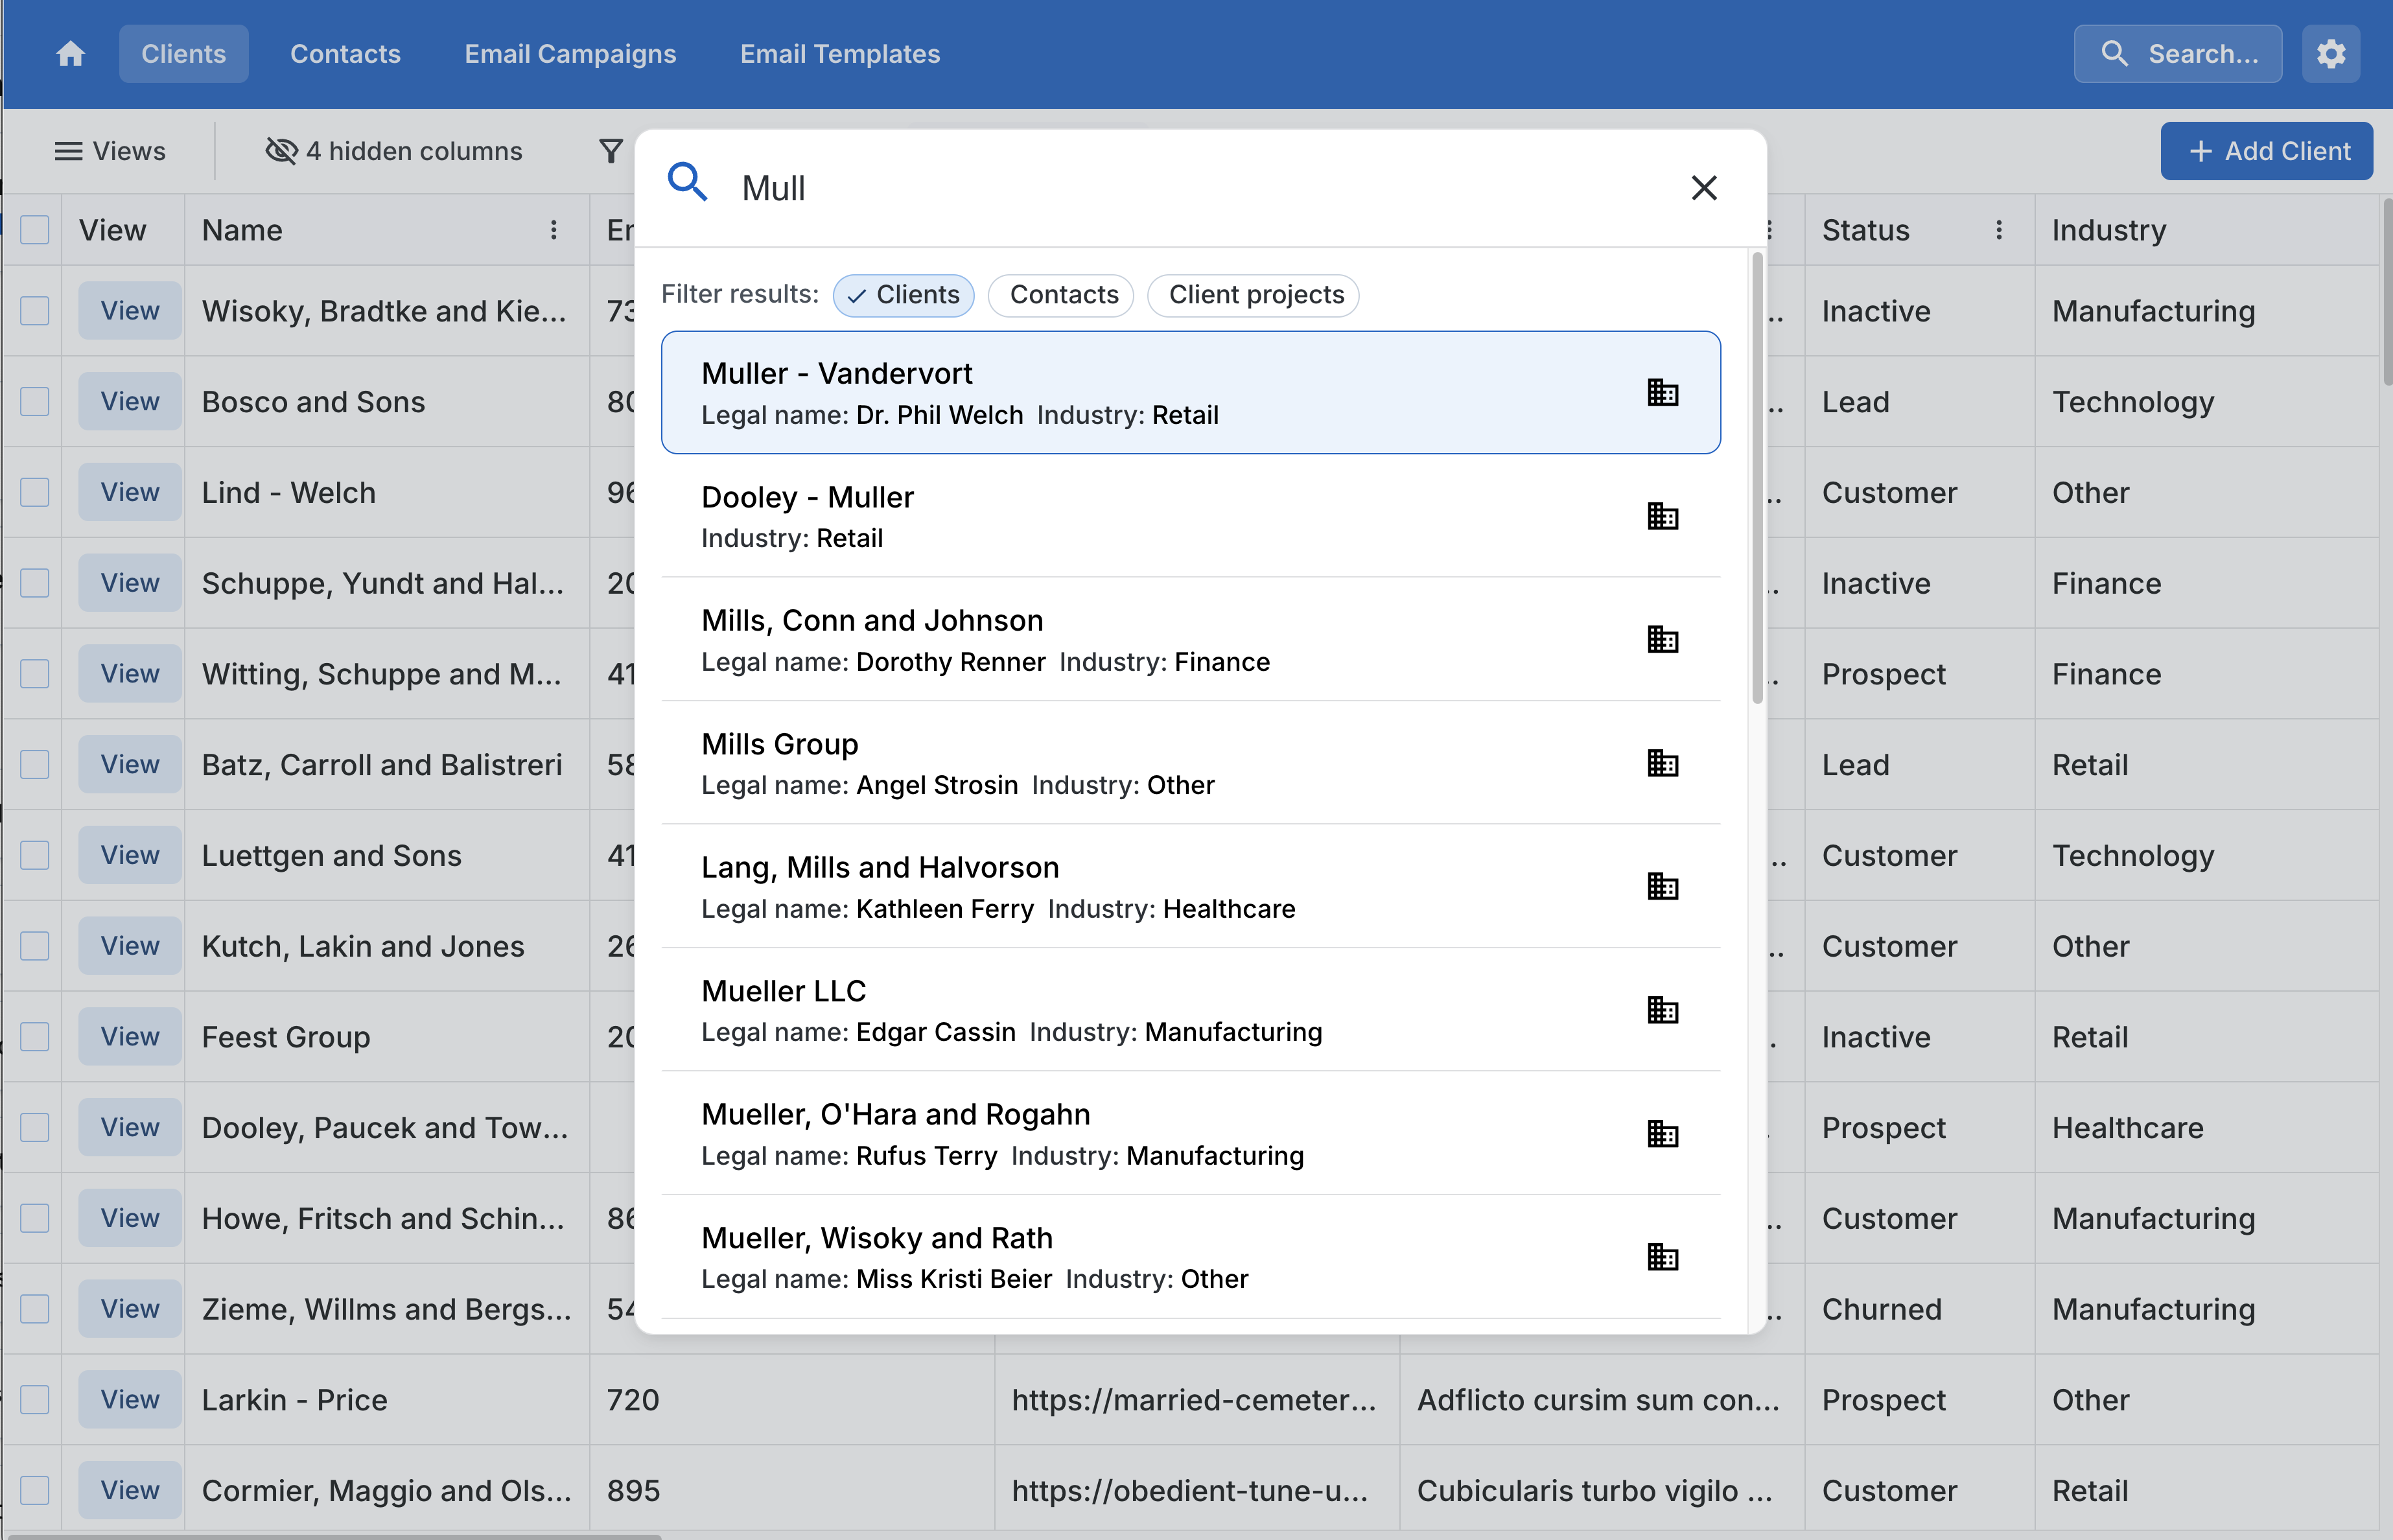2393x1540 pixels.
Task: Close the search dialog with X
Action: (1704, 188)
